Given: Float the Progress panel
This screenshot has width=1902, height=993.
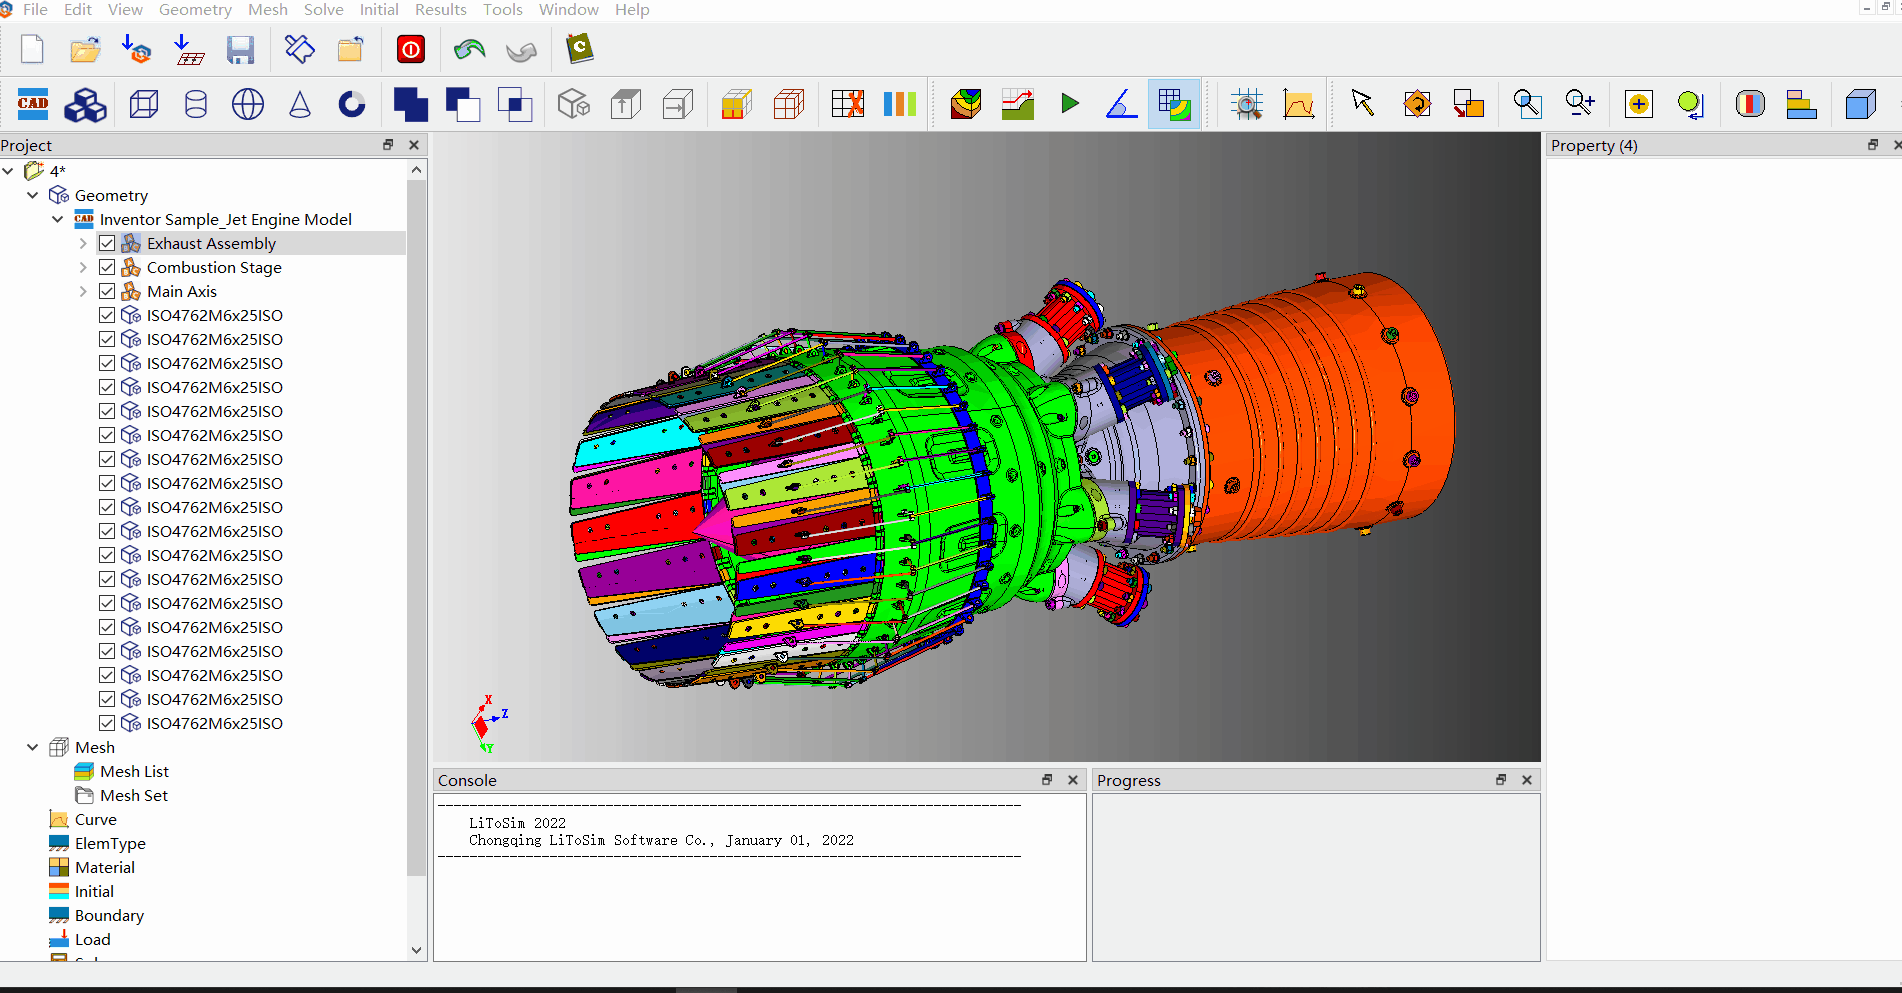Looking at the screenshot, I should click(1501, 780).
